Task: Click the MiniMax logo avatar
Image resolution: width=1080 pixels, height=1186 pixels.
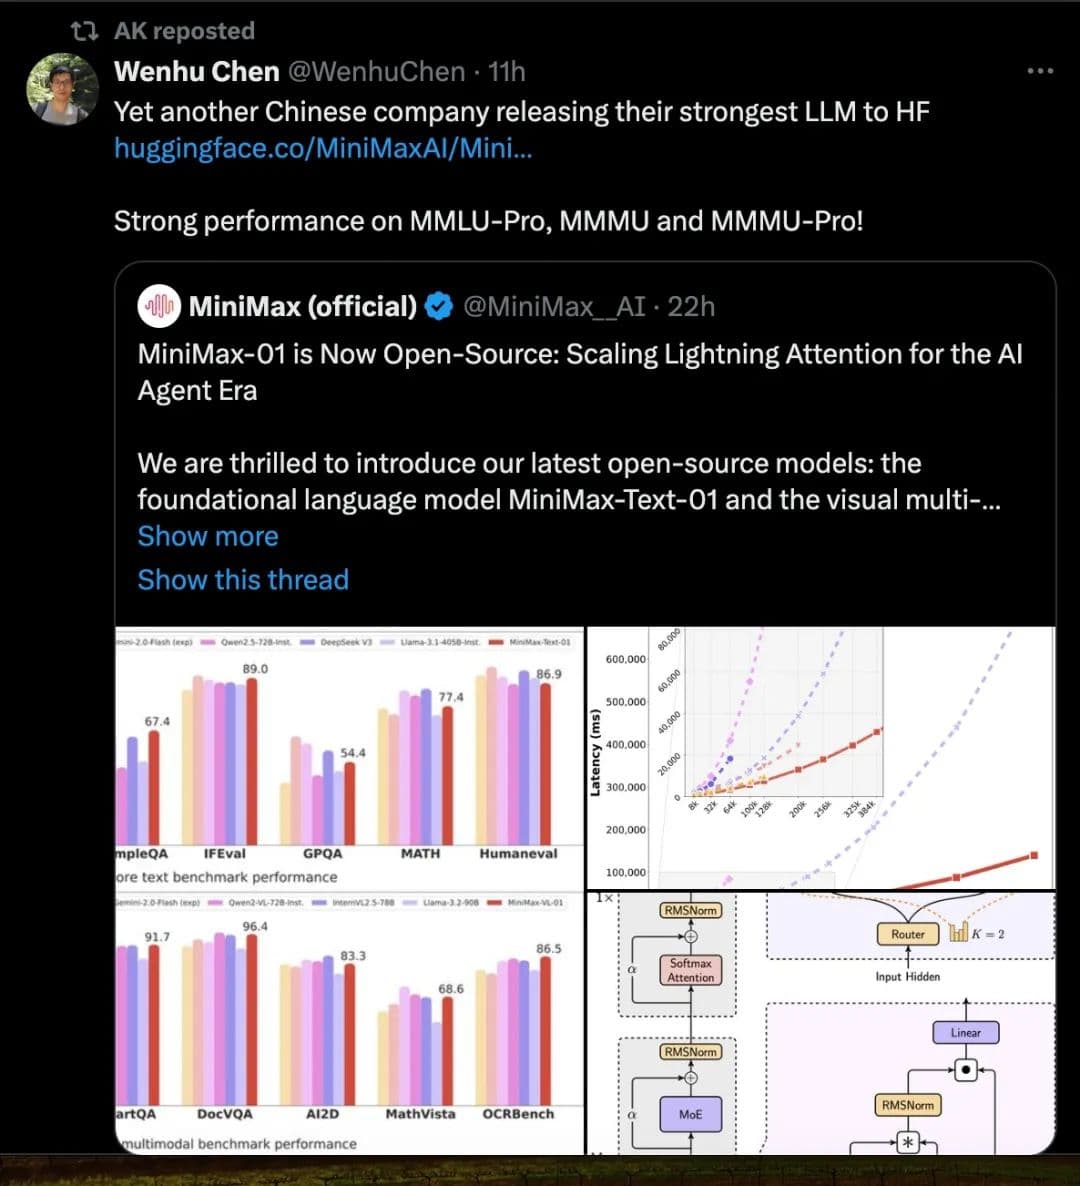Action: click(159, 306)
